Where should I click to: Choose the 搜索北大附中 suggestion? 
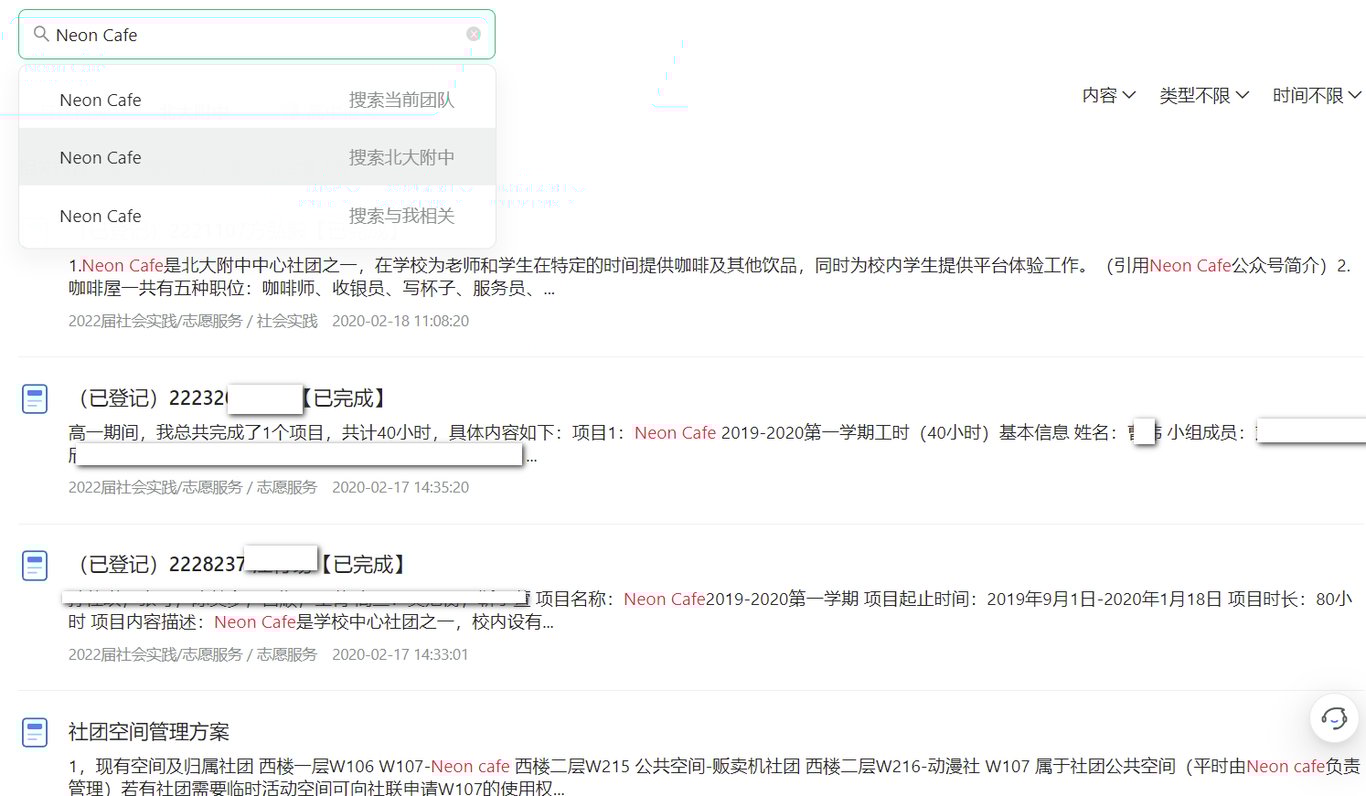[x=256, y=157]
